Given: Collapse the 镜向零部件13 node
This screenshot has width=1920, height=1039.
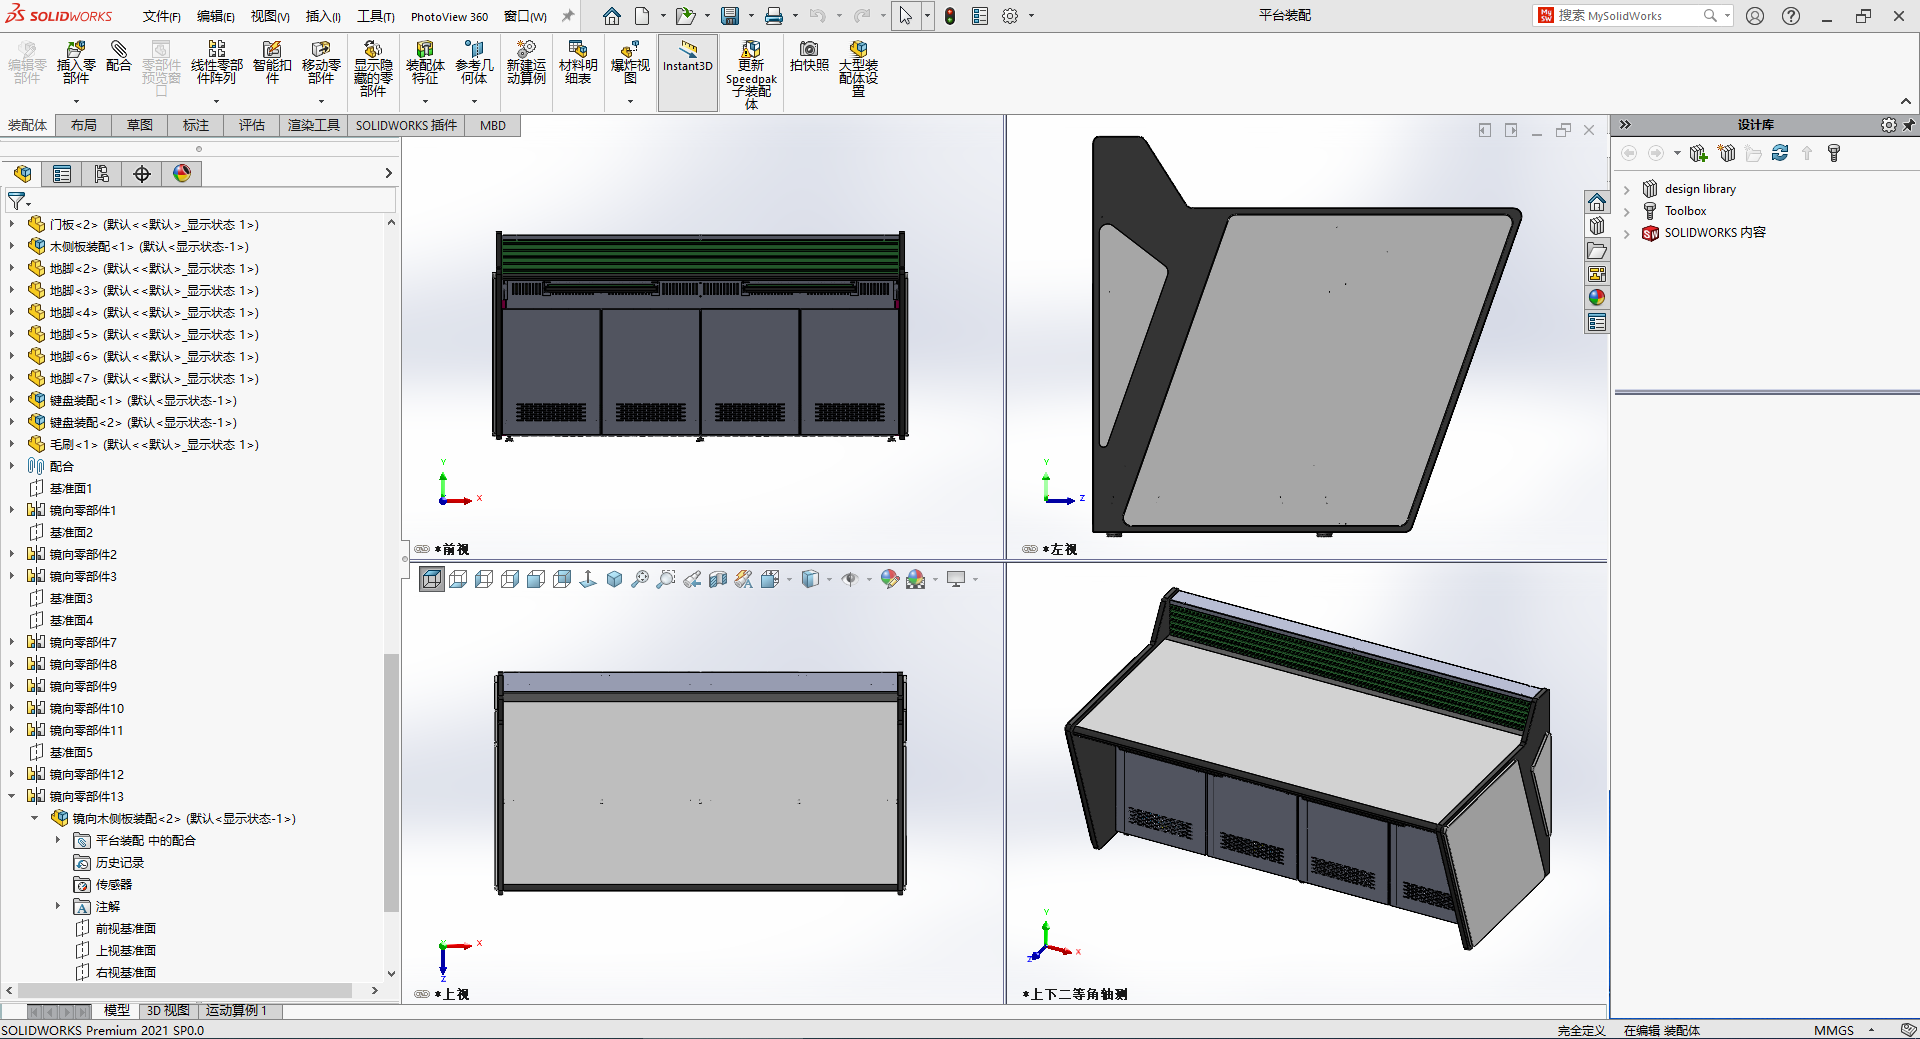Looking at the screenshot, I should (12, 796).
